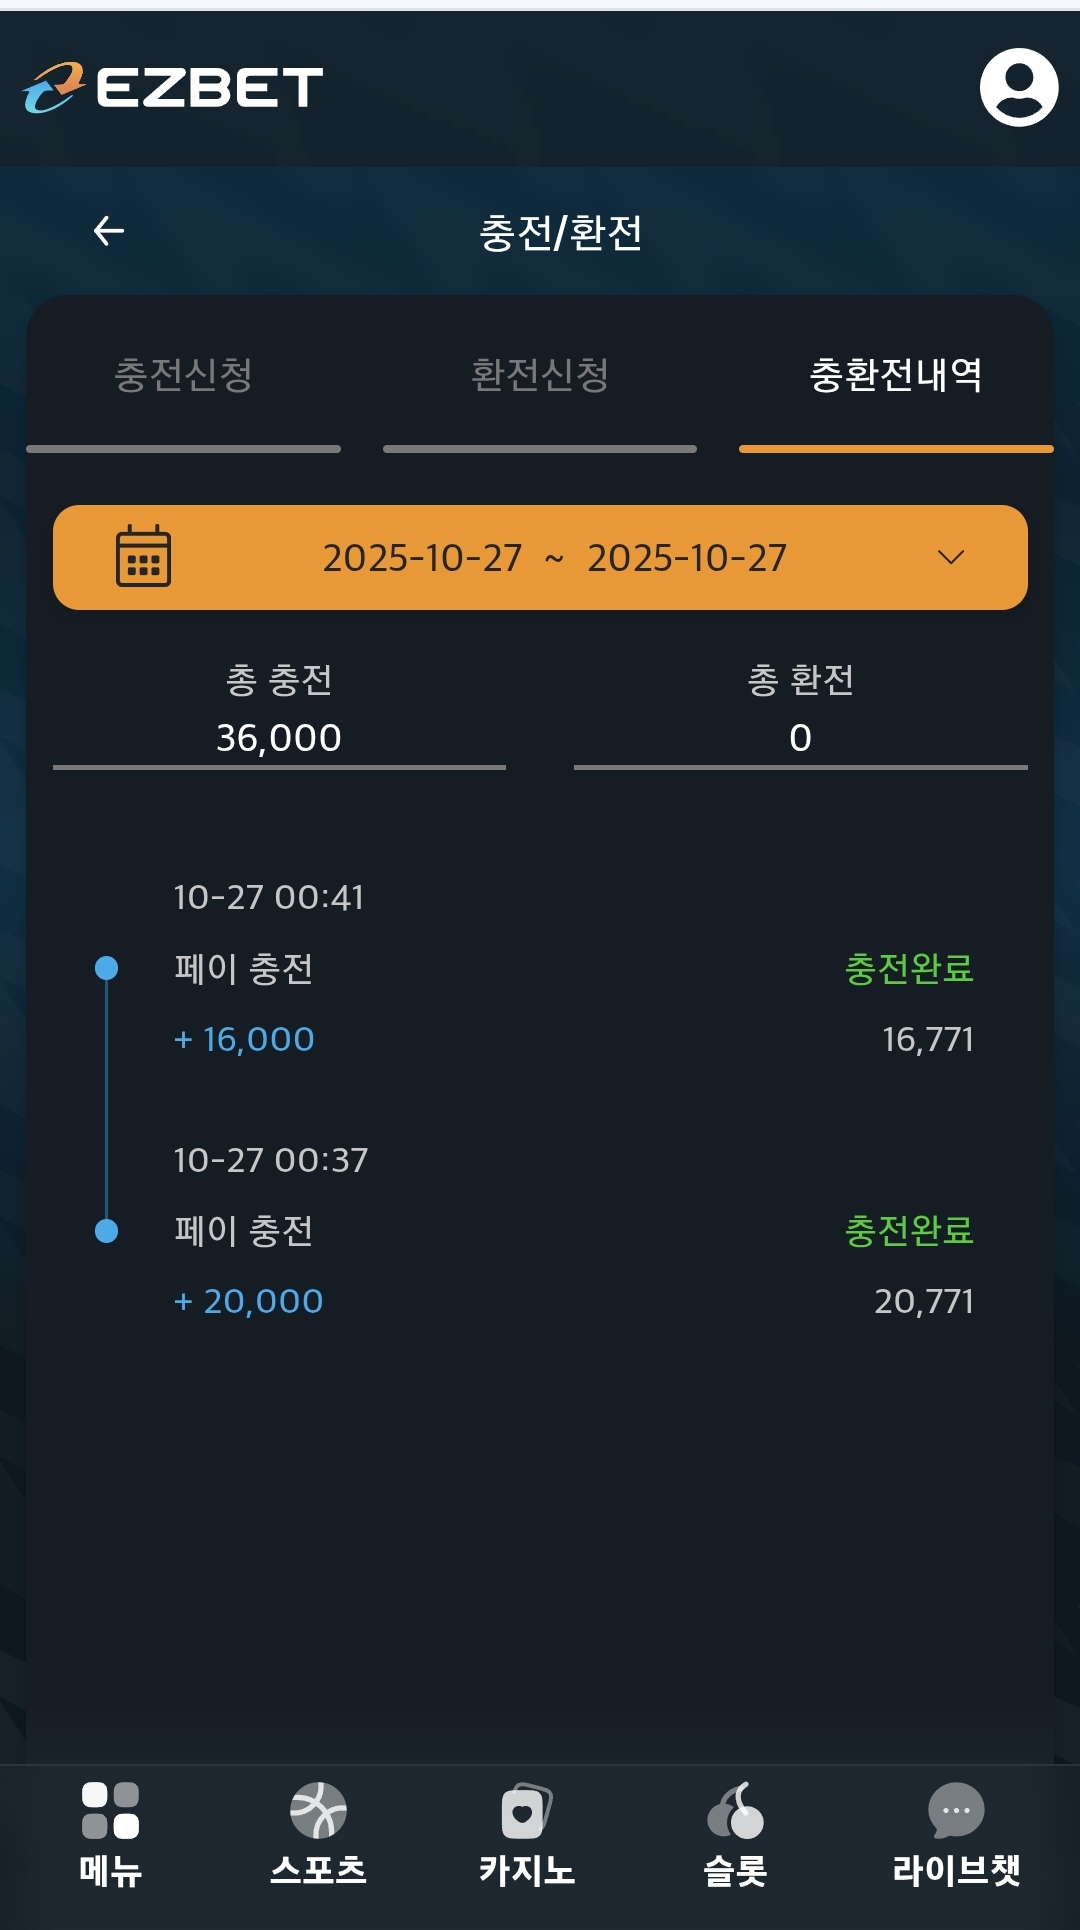Click the 10-27 00:41 timeline dot
The image size is (1080, 1930).
pos(106,968)
